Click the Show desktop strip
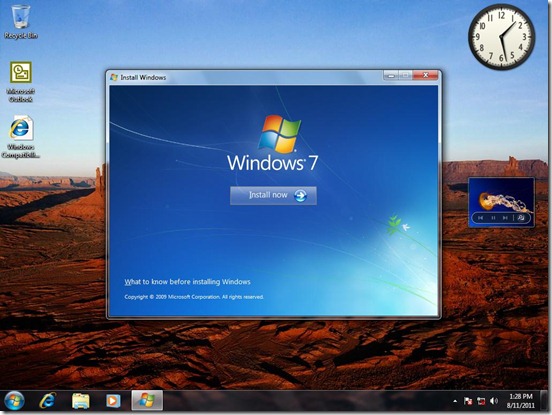Screen dimensions: 552x415 [x=545, y=401]
